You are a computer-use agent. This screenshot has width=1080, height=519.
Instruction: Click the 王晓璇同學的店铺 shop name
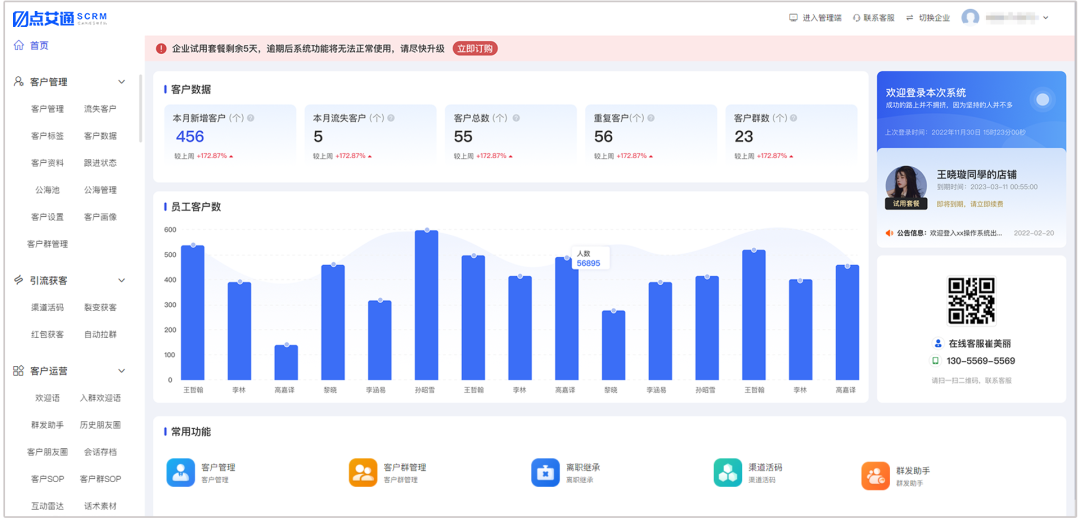pyautogui.click(x=977, y=174)
